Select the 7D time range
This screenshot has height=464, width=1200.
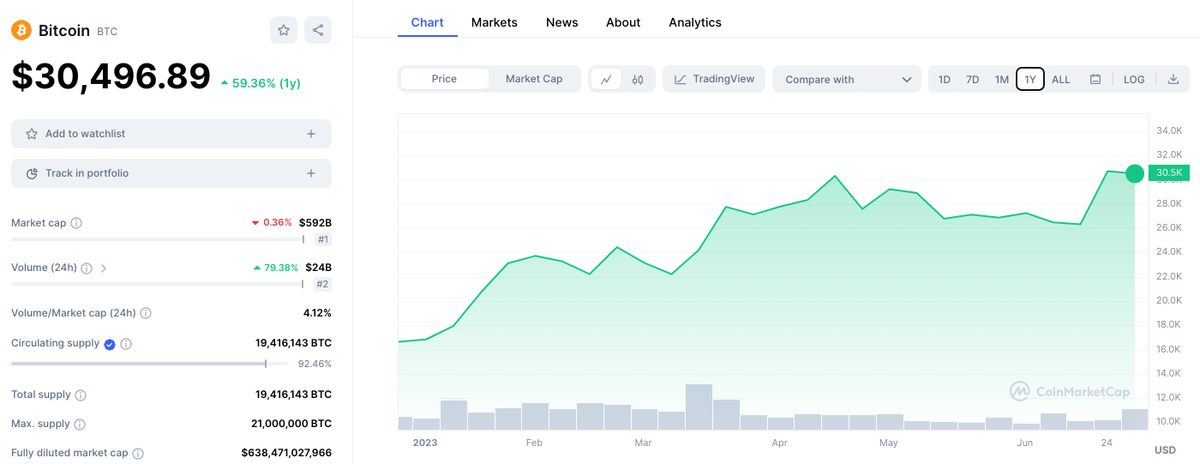[x=972, y=79]
